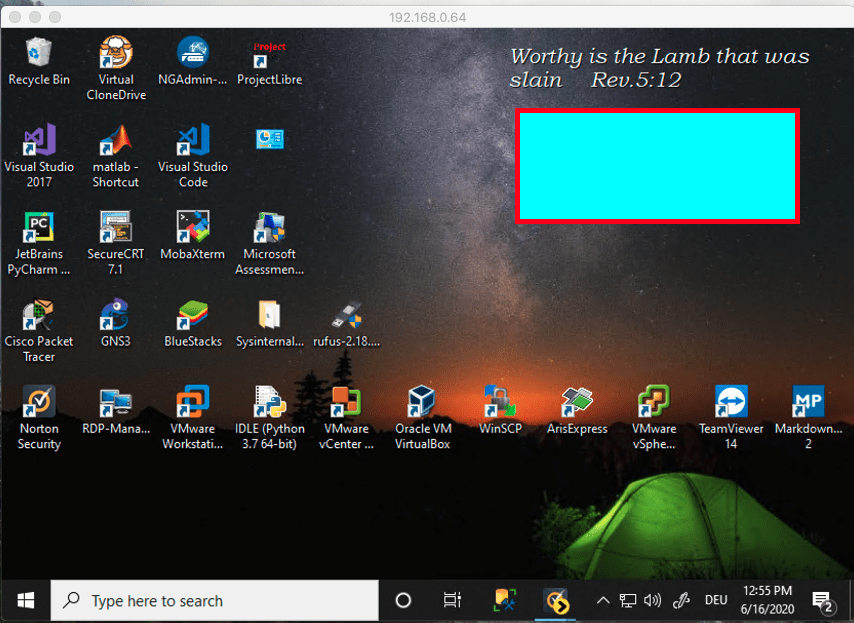The image size is (854, 623).
Task: Select the Oracle VM VirtualBox shortcut
Action: pos(422,403)
